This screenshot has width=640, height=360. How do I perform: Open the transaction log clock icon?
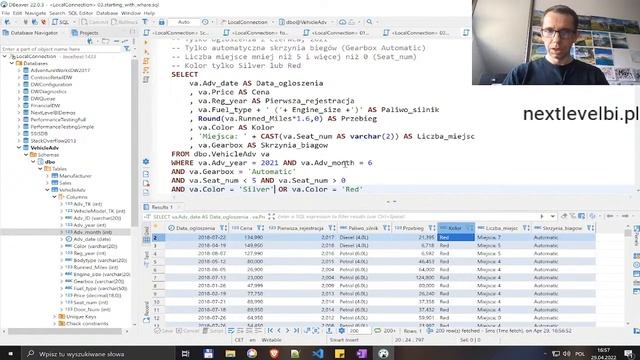point(205,22)
